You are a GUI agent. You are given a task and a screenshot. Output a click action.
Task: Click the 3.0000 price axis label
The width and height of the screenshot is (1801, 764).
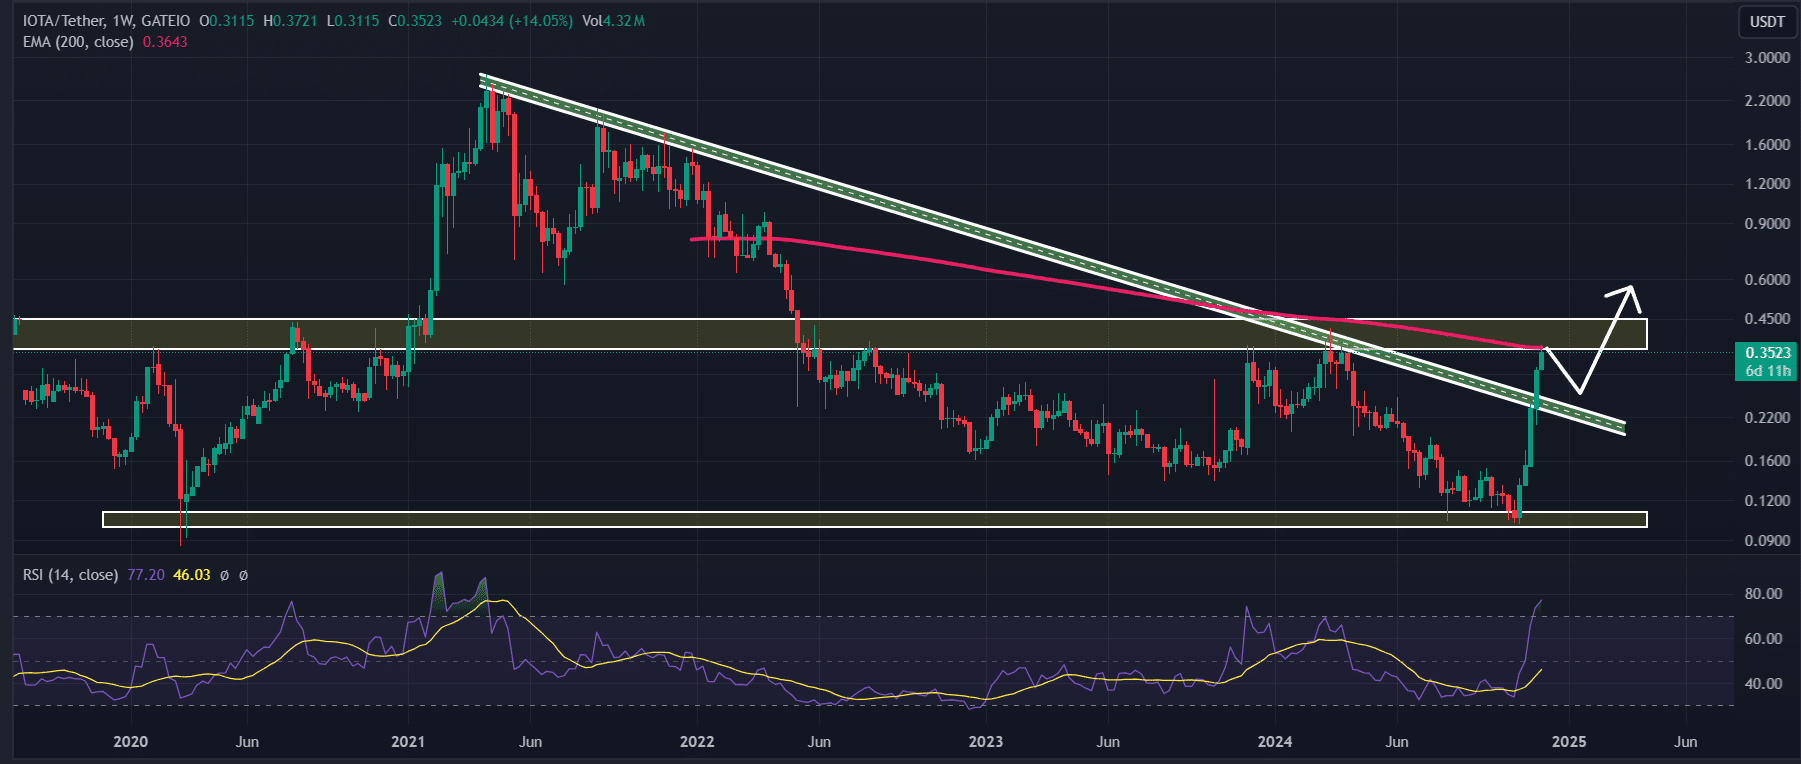[x=1767, y=58]
